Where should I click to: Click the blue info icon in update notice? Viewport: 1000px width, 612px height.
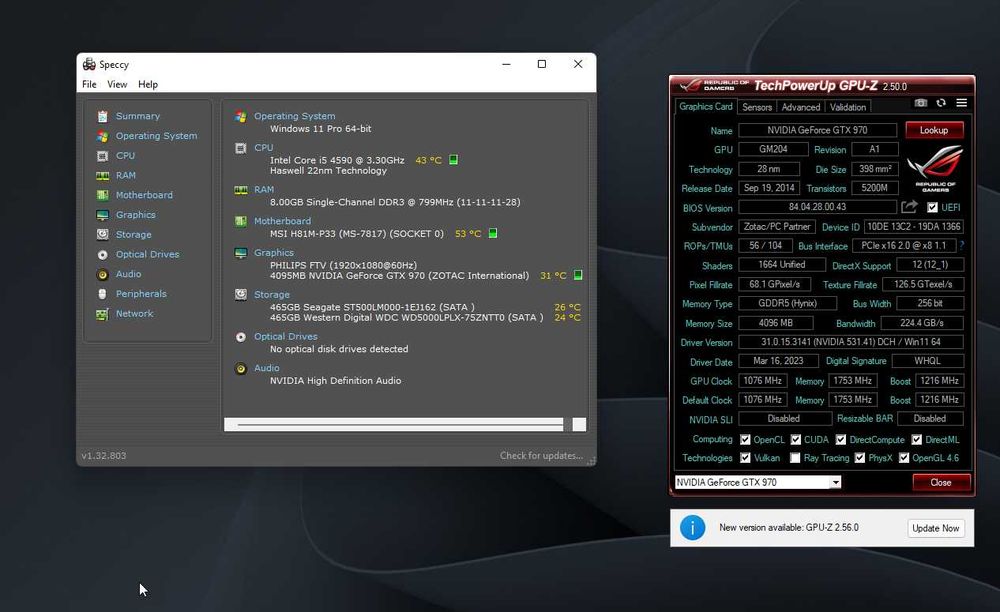(x=693, y=528)
